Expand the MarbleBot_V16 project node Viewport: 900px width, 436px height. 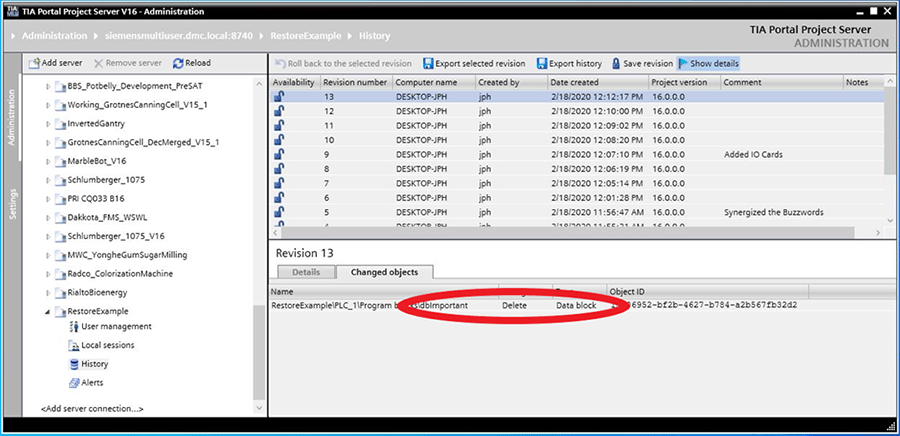tap(48, 162)
